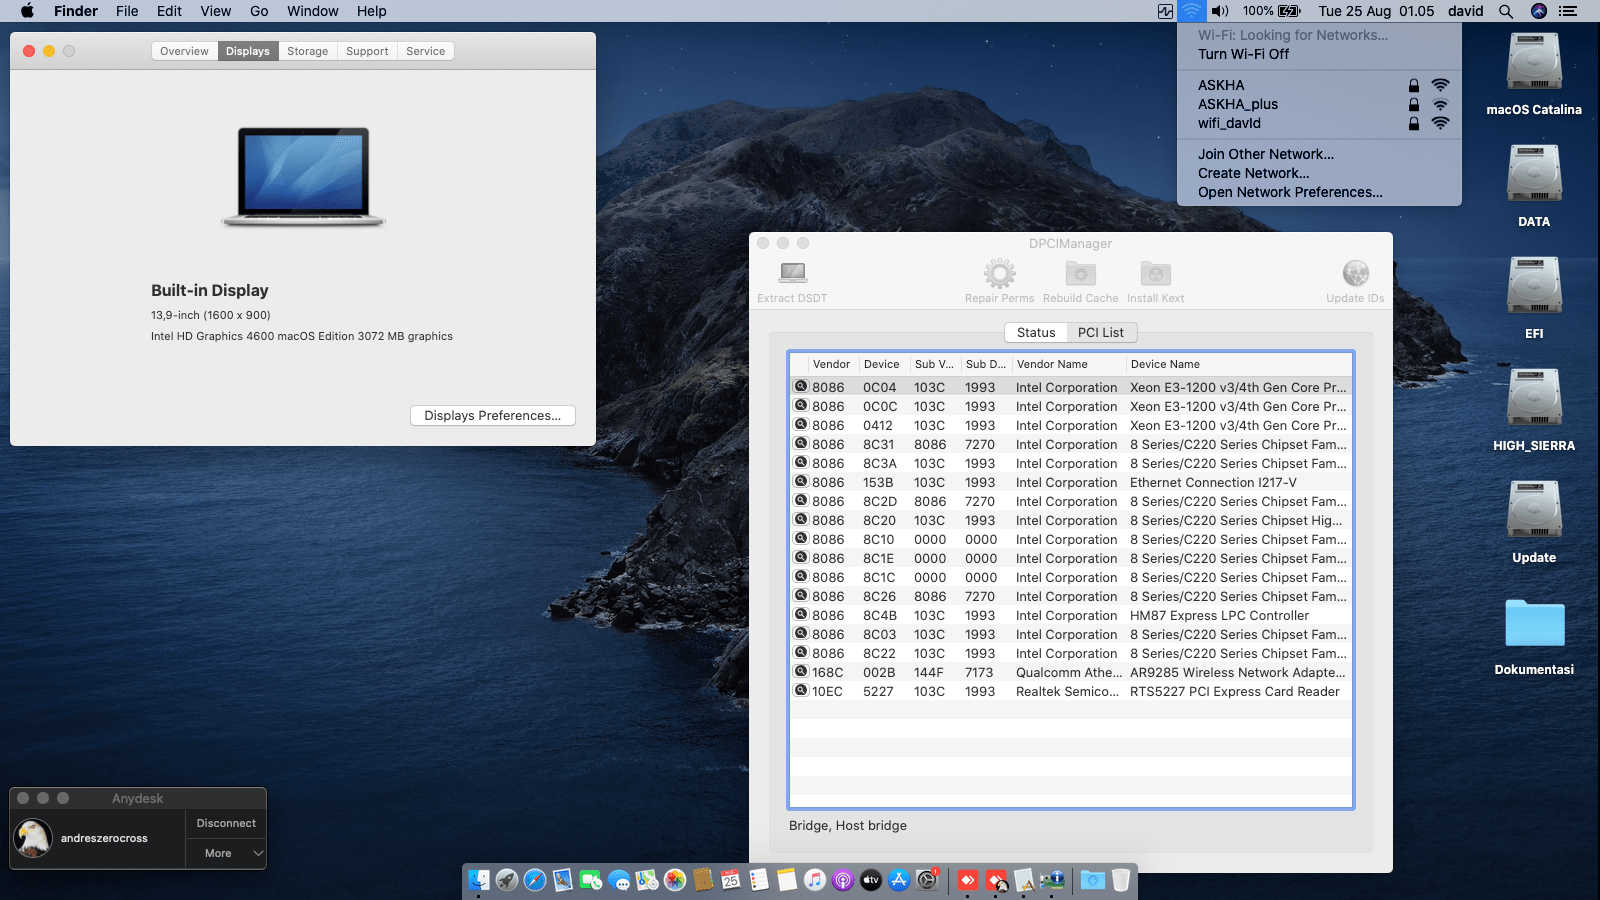
Task: Select the HM87 Express LPC Controller row
Action: (x=1071, y=615)
